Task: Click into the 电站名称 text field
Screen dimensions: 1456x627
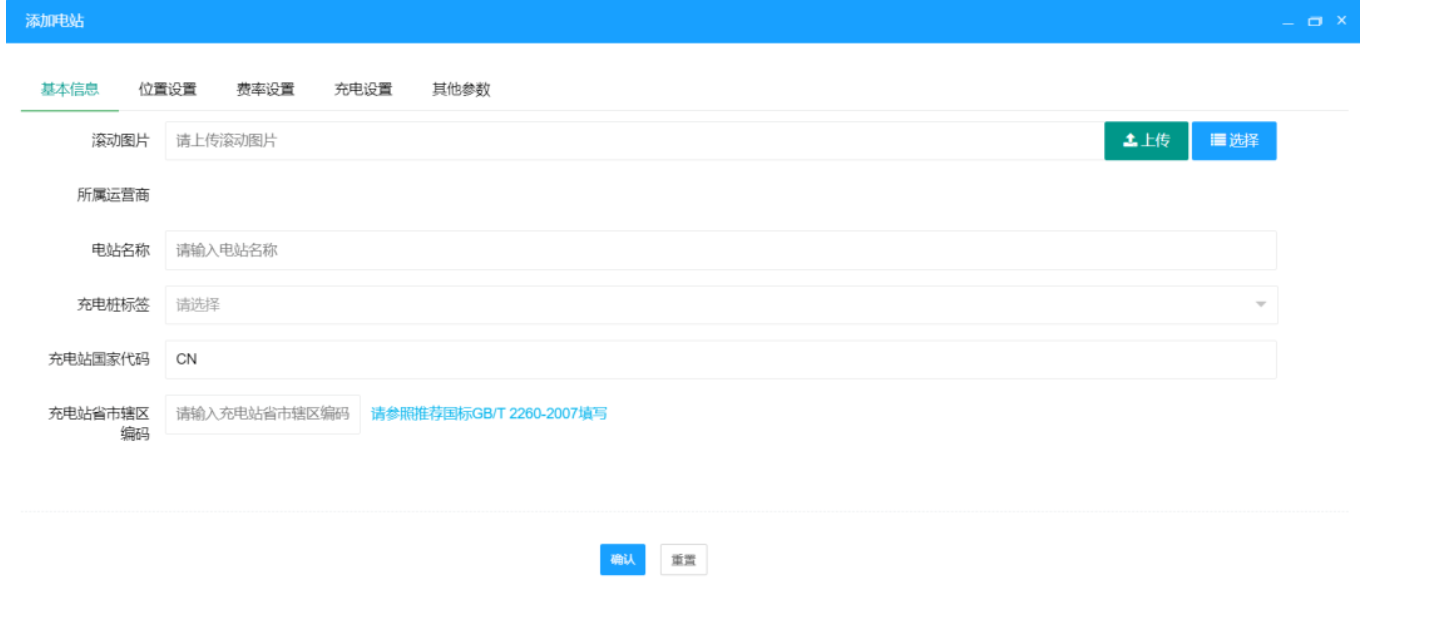Action: click(720, 250)
